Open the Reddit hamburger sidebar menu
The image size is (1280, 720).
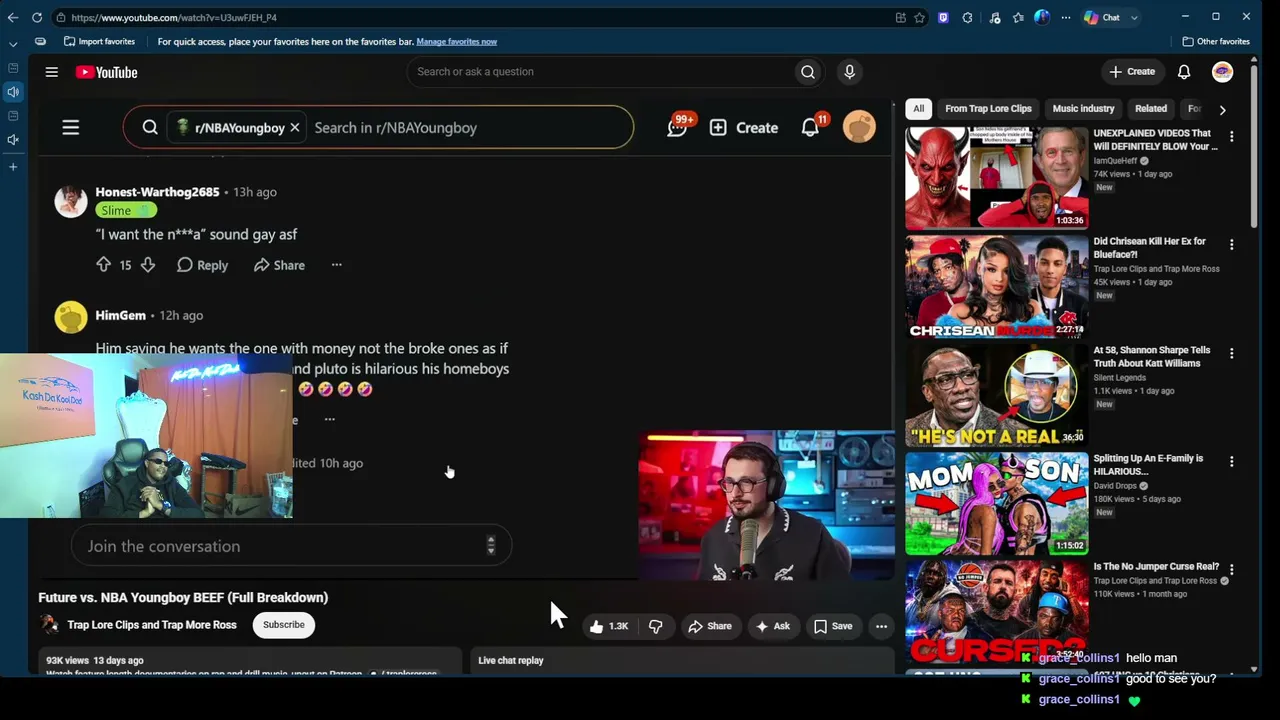pyautogui.click(x=71, y=128)
